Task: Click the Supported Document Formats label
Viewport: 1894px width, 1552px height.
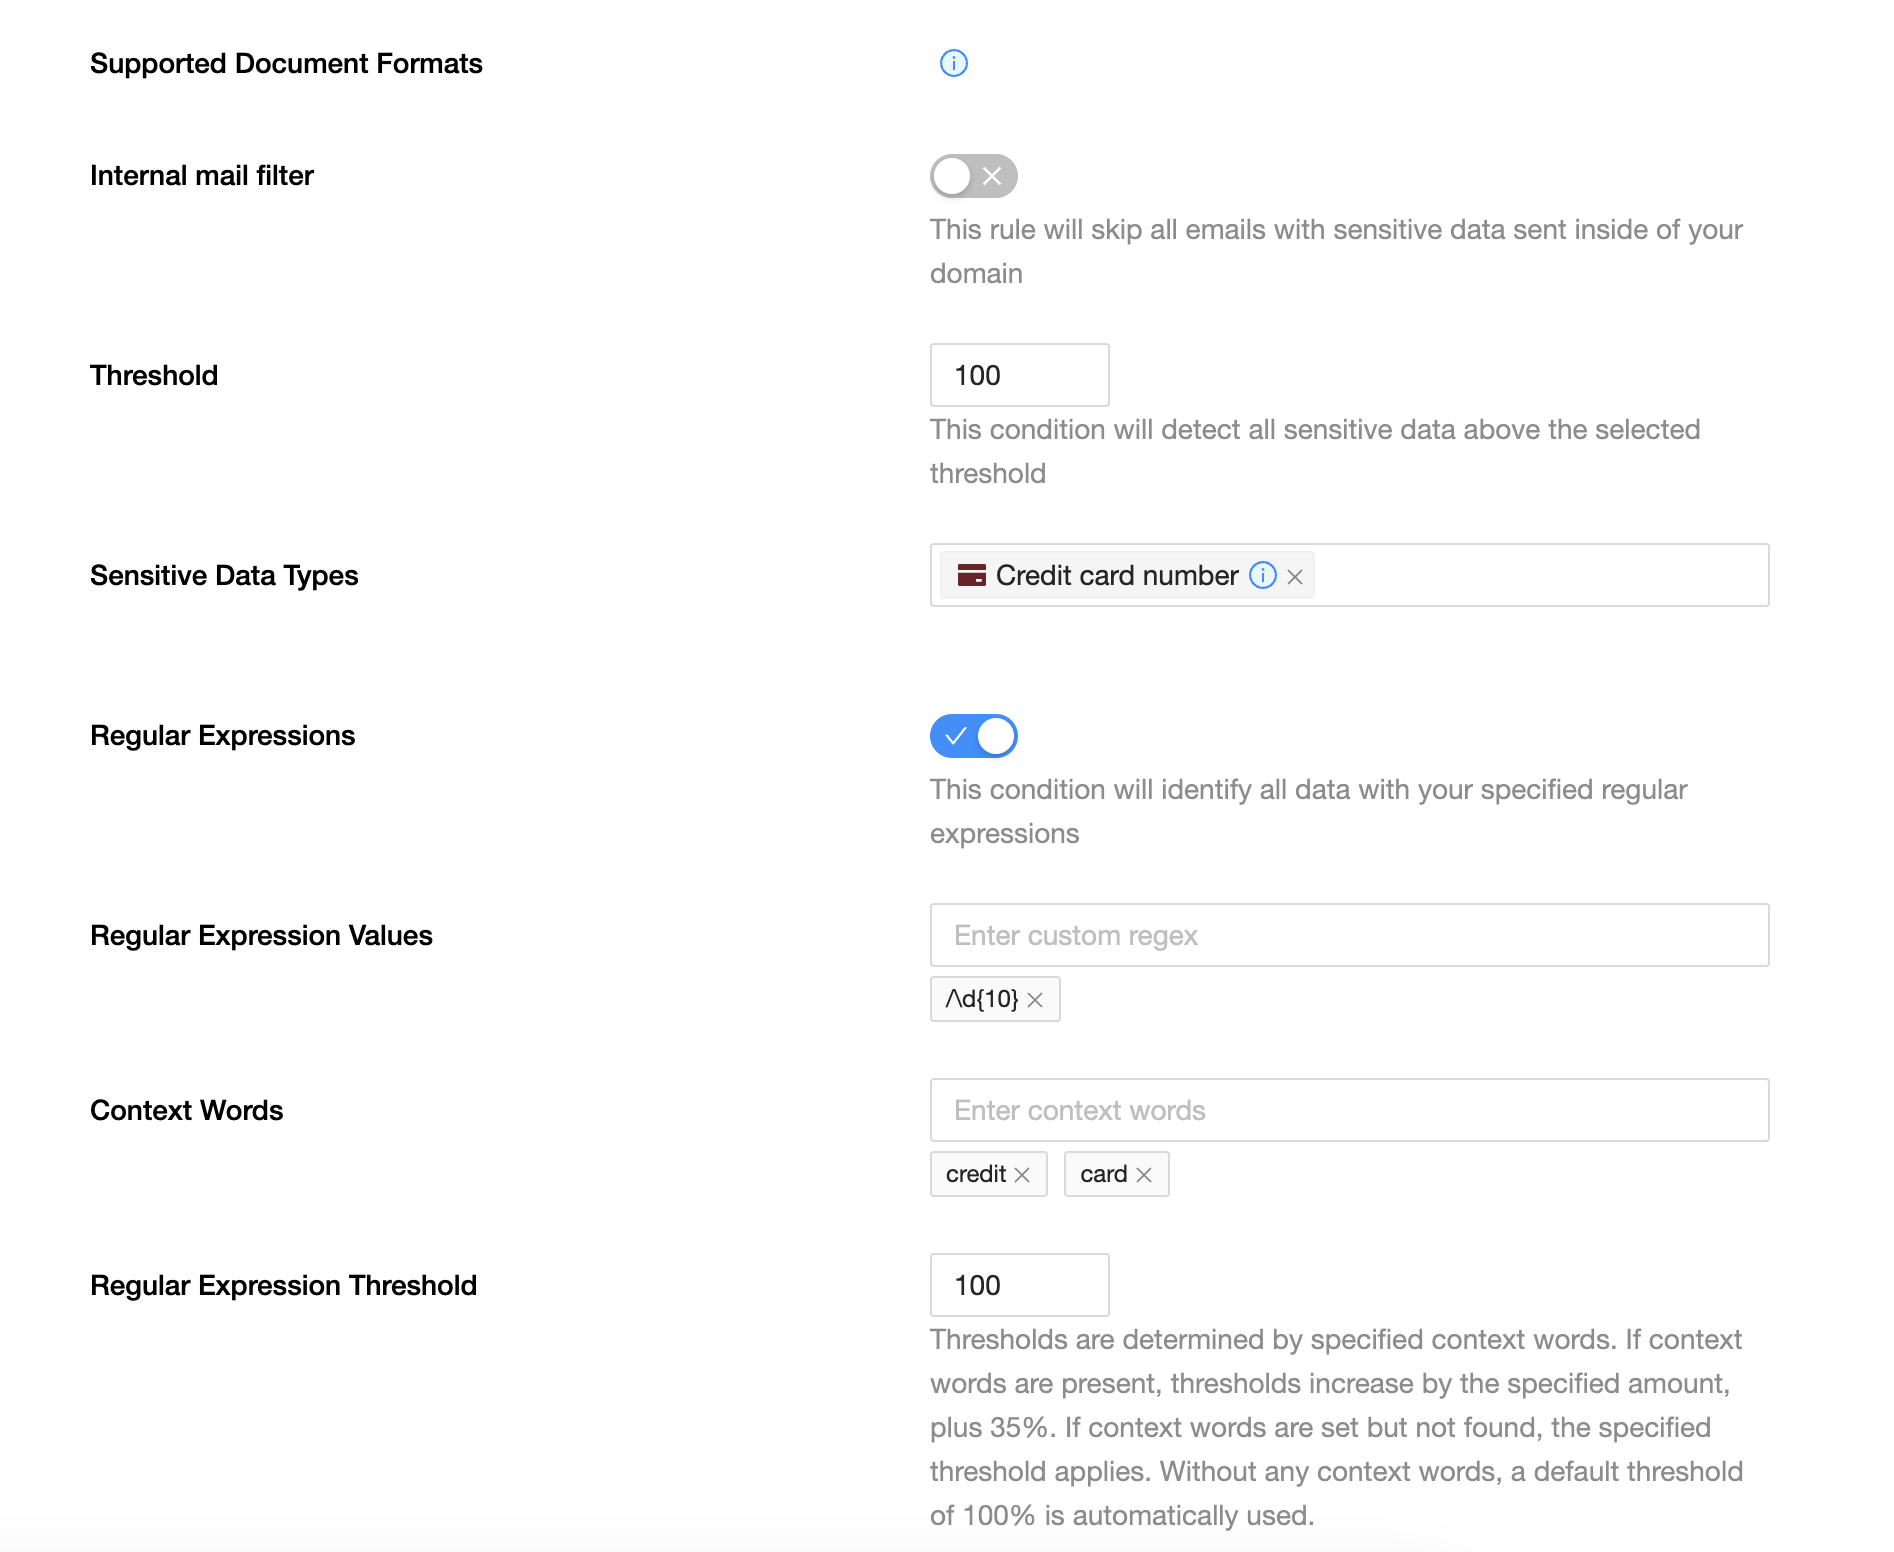Action: point(286,63)
